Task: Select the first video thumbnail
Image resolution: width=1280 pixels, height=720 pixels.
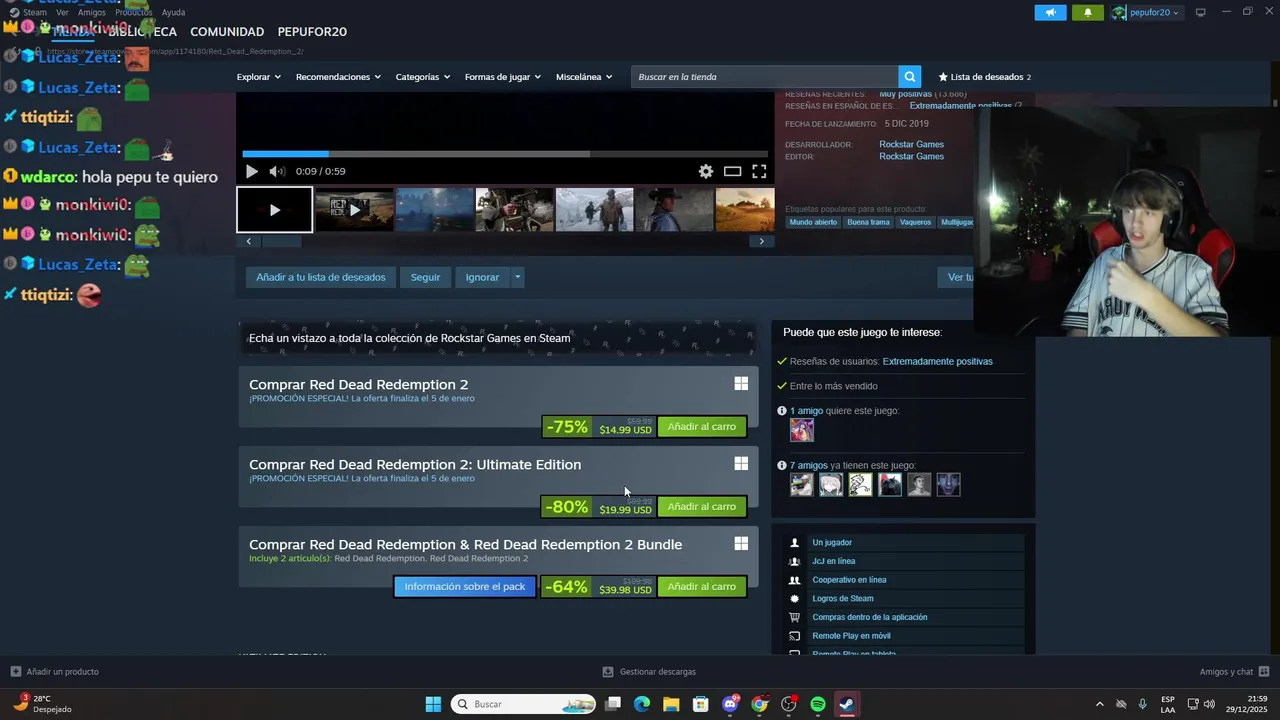Action: 274,210
